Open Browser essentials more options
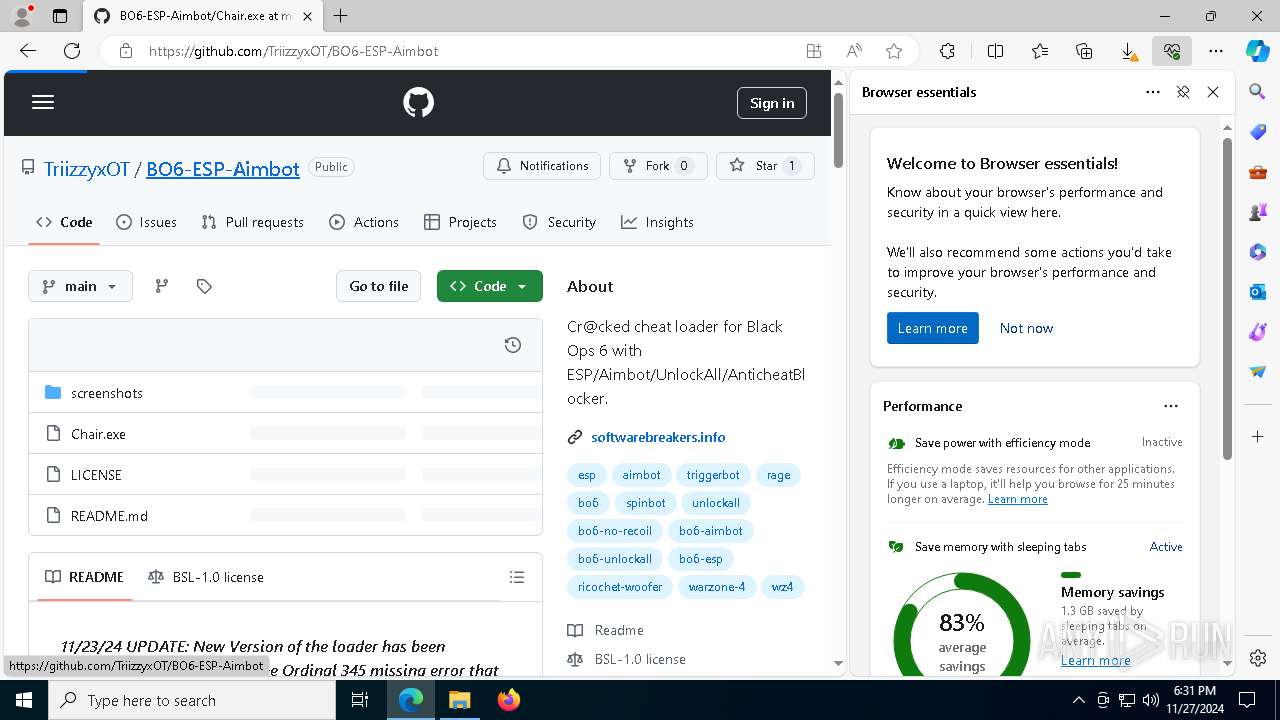Viewport: 1280px width, 720px height. [1153, 92]
